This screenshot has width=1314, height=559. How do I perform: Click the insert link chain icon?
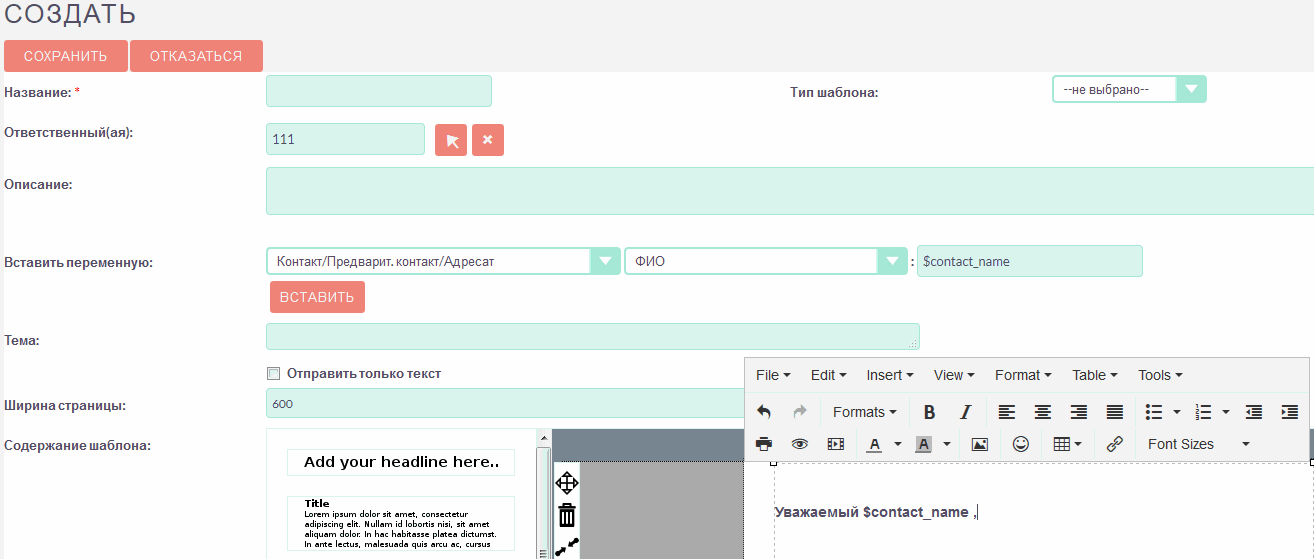1115,444
